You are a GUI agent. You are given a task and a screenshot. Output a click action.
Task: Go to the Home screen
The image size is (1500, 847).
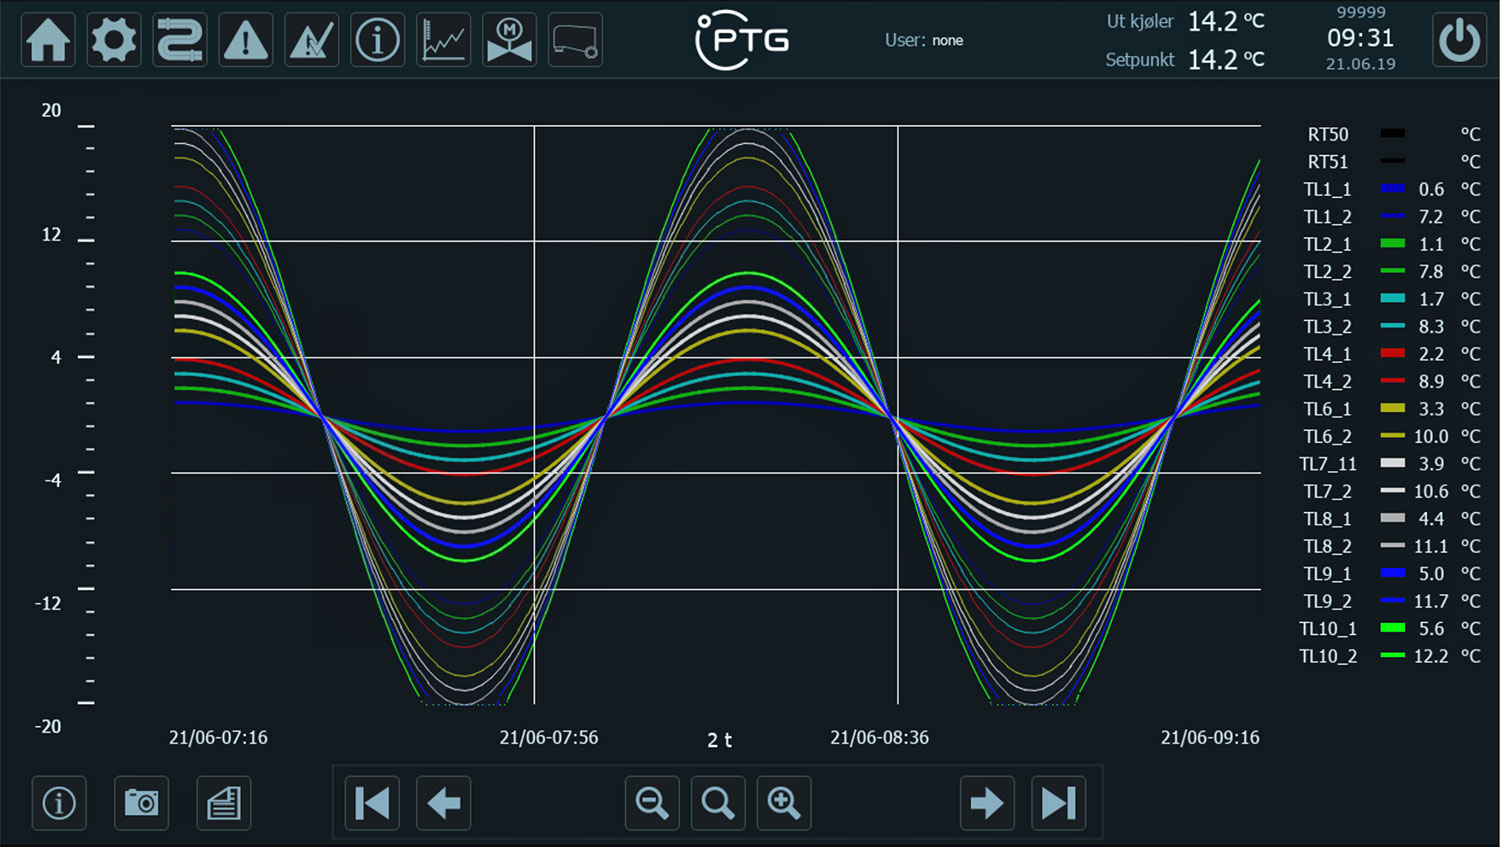tap(48, 41)
